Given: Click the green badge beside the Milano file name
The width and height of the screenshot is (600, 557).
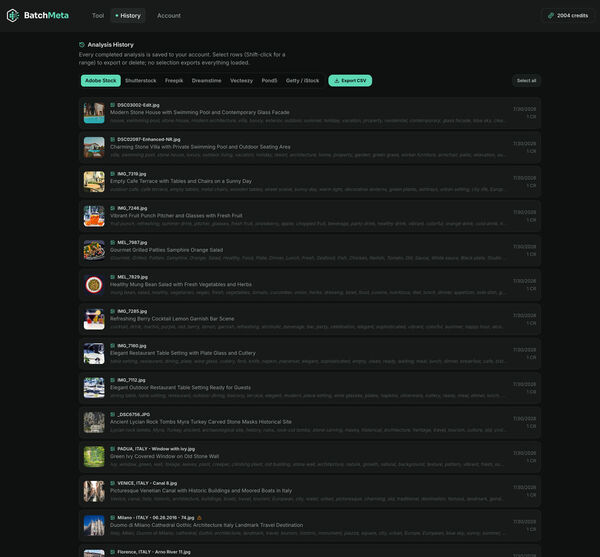Looking at the screenshot, I should pos(112,518).
